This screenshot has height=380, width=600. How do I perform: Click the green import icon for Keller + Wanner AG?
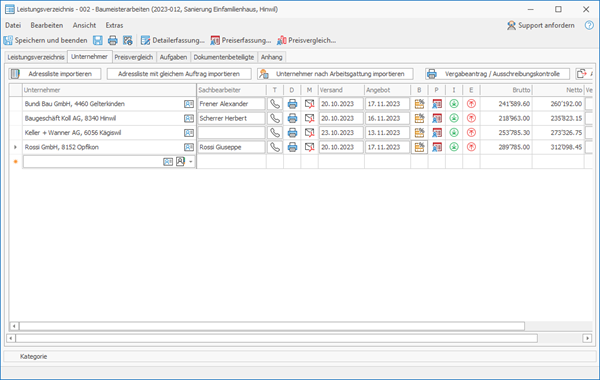pyautogui.click(x=454, y=133)
